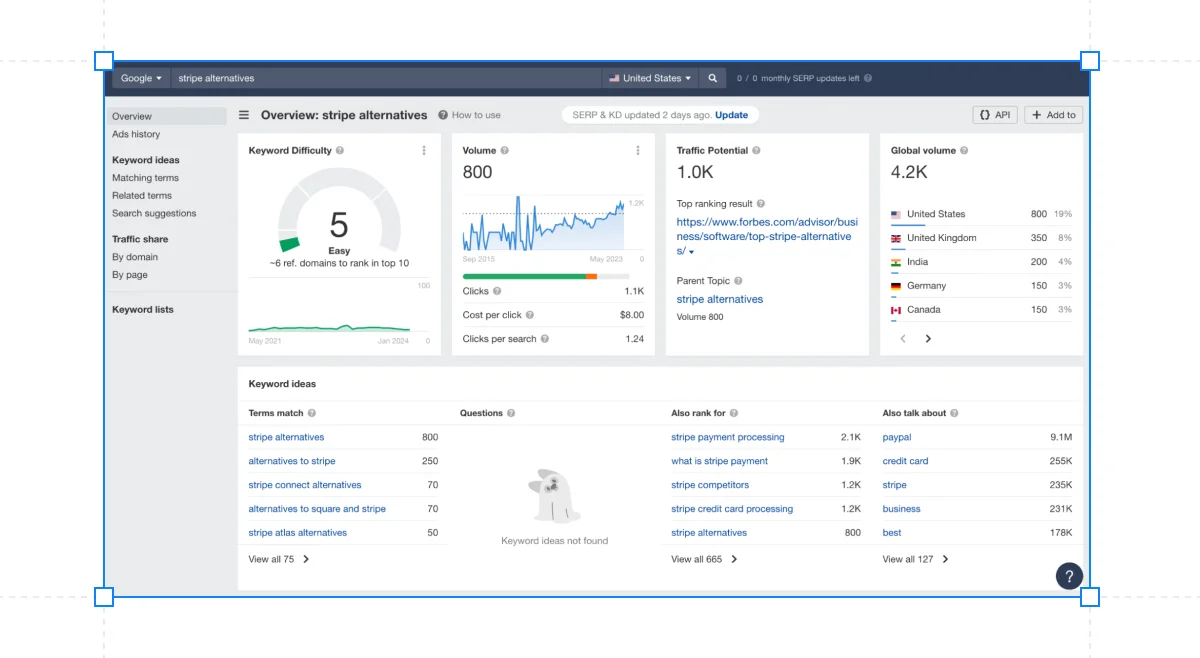The height and width of the screenshot is (658, 1200).
Task: Open Related terms in the sidebar
Action: click(142, 196)
